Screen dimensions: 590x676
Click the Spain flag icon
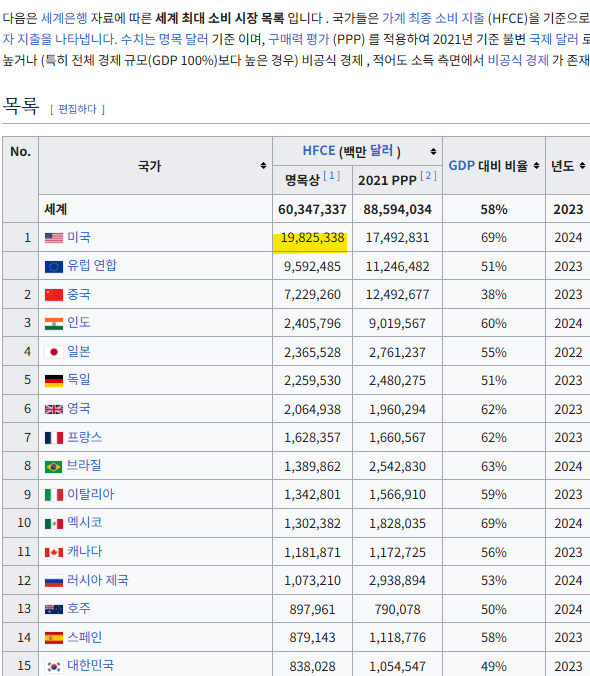click(54, 638)
